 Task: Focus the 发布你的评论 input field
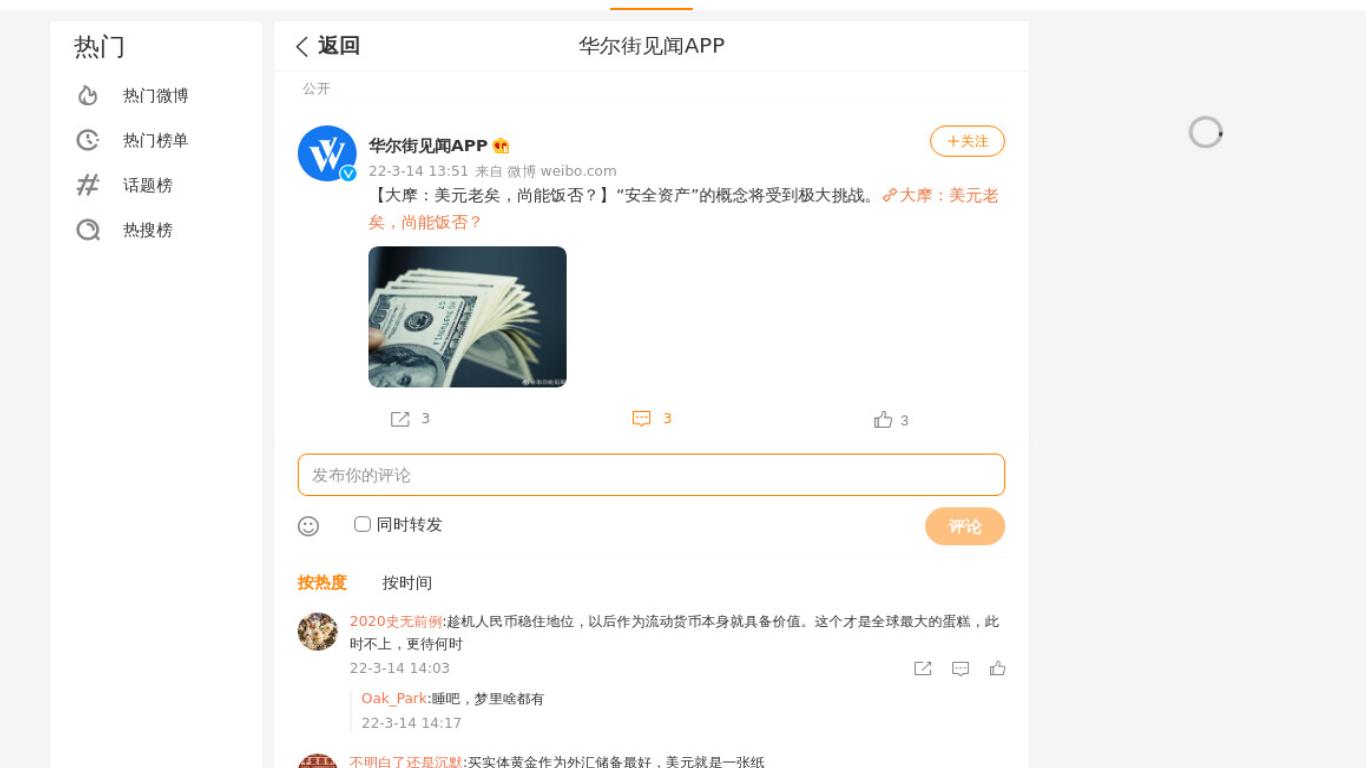coord(651,475)
